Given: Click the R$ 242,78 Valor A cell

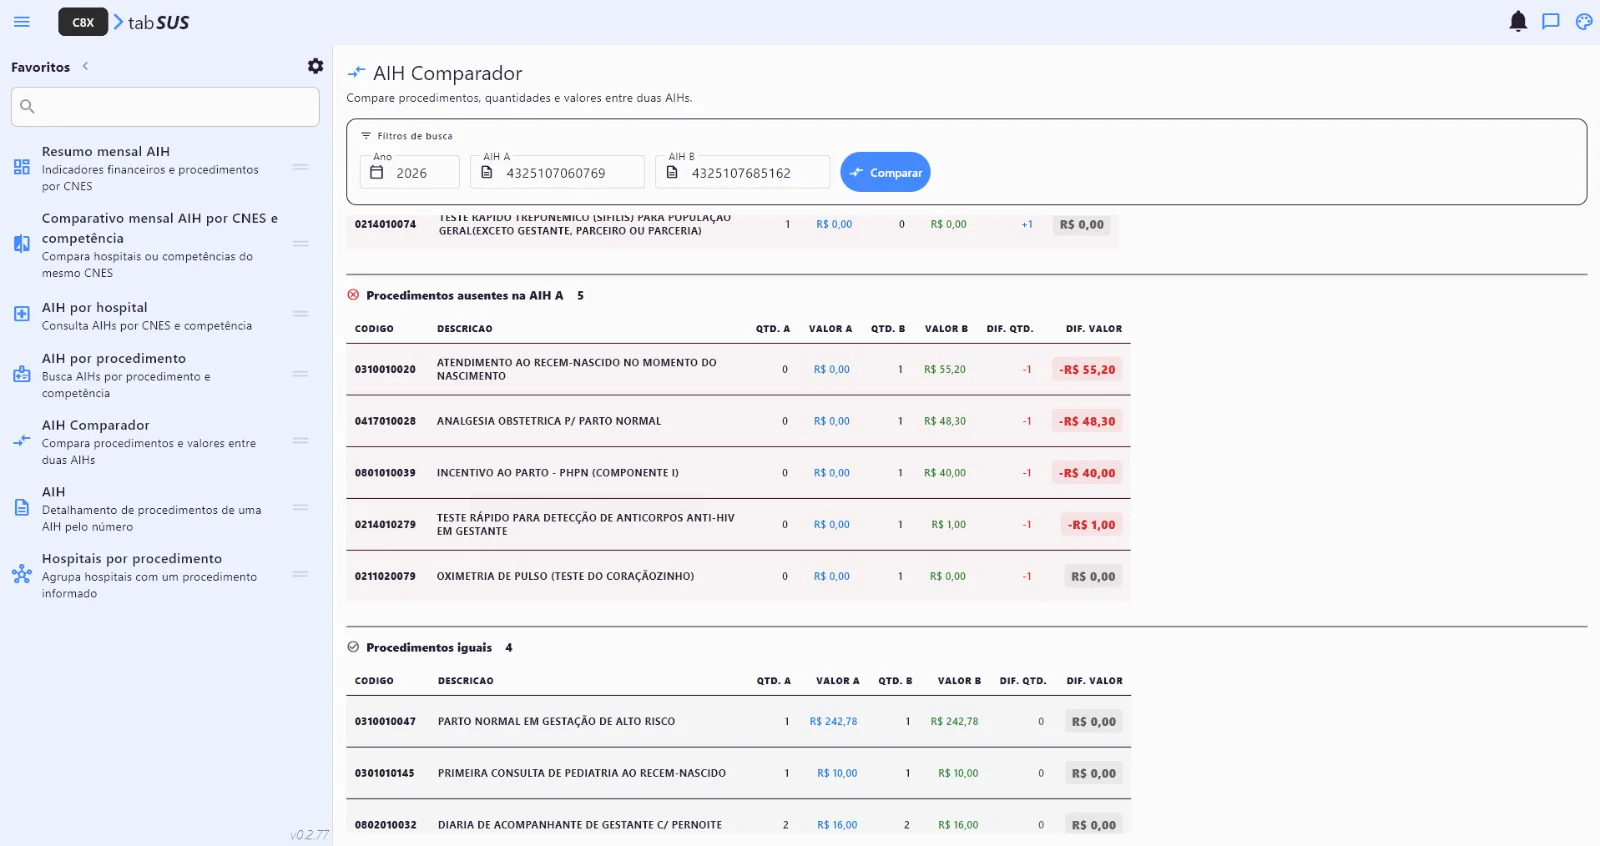Looking at the screenshot, I should [833, 722].
